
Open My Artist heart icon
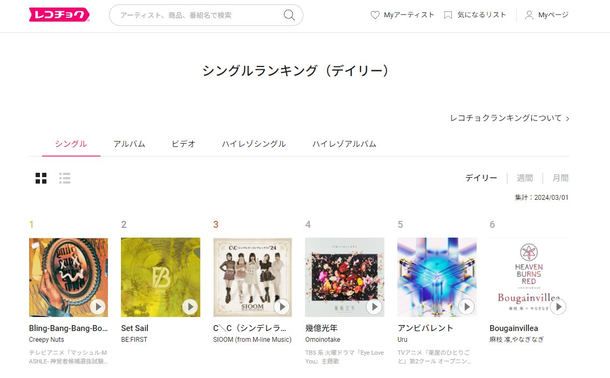[x=375, y=15]
